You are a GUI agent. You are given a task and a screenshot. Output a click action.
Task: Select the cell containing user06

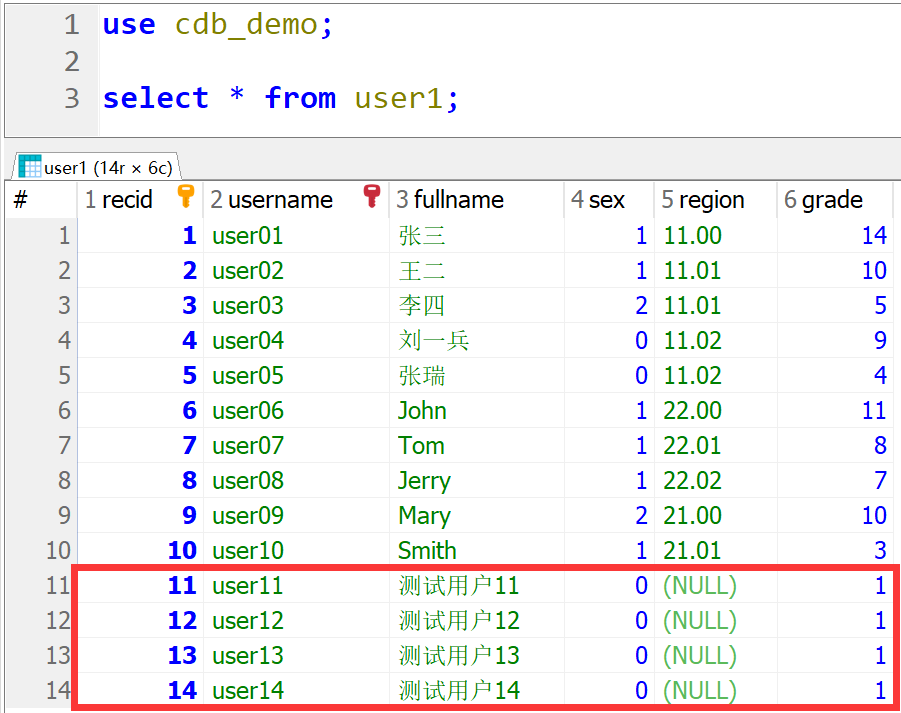248,411
